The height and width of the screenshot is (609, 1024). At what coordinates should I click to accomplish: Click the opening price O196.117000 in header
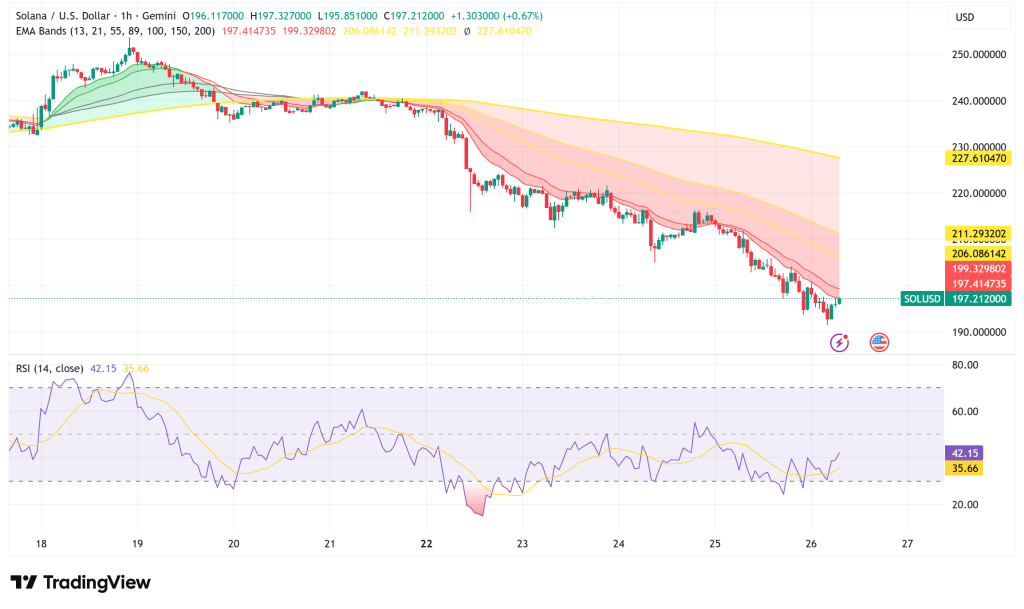tap(213, 16)
